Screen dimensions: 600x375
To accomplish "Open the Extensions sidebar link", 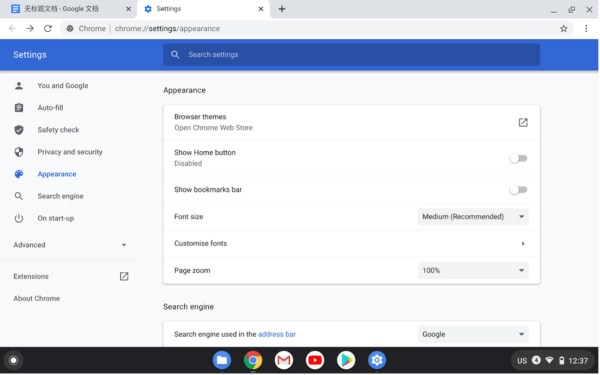I will point(31,277).
